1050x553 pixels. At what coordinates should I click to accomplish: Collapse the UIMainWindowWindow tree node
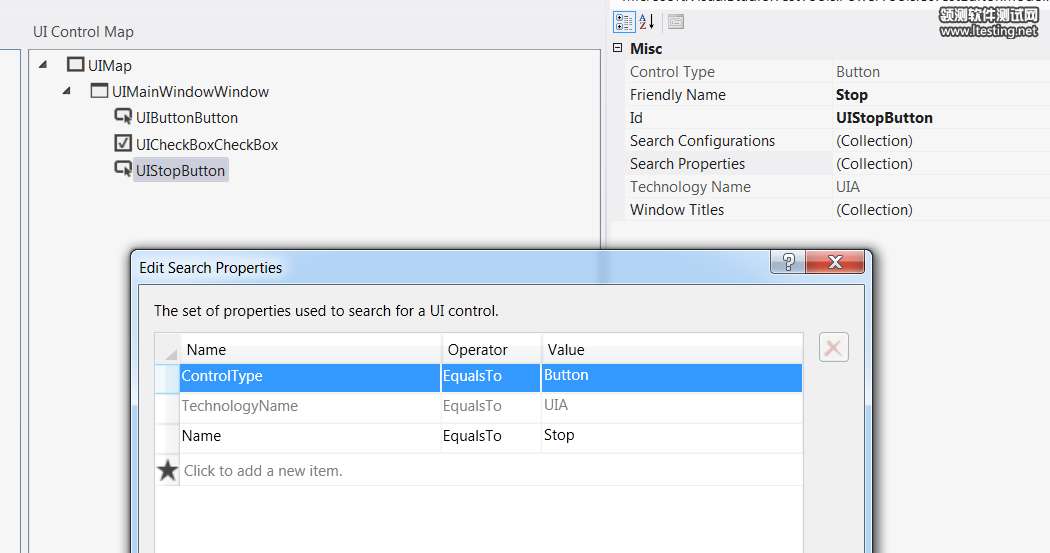coord(67,92)
